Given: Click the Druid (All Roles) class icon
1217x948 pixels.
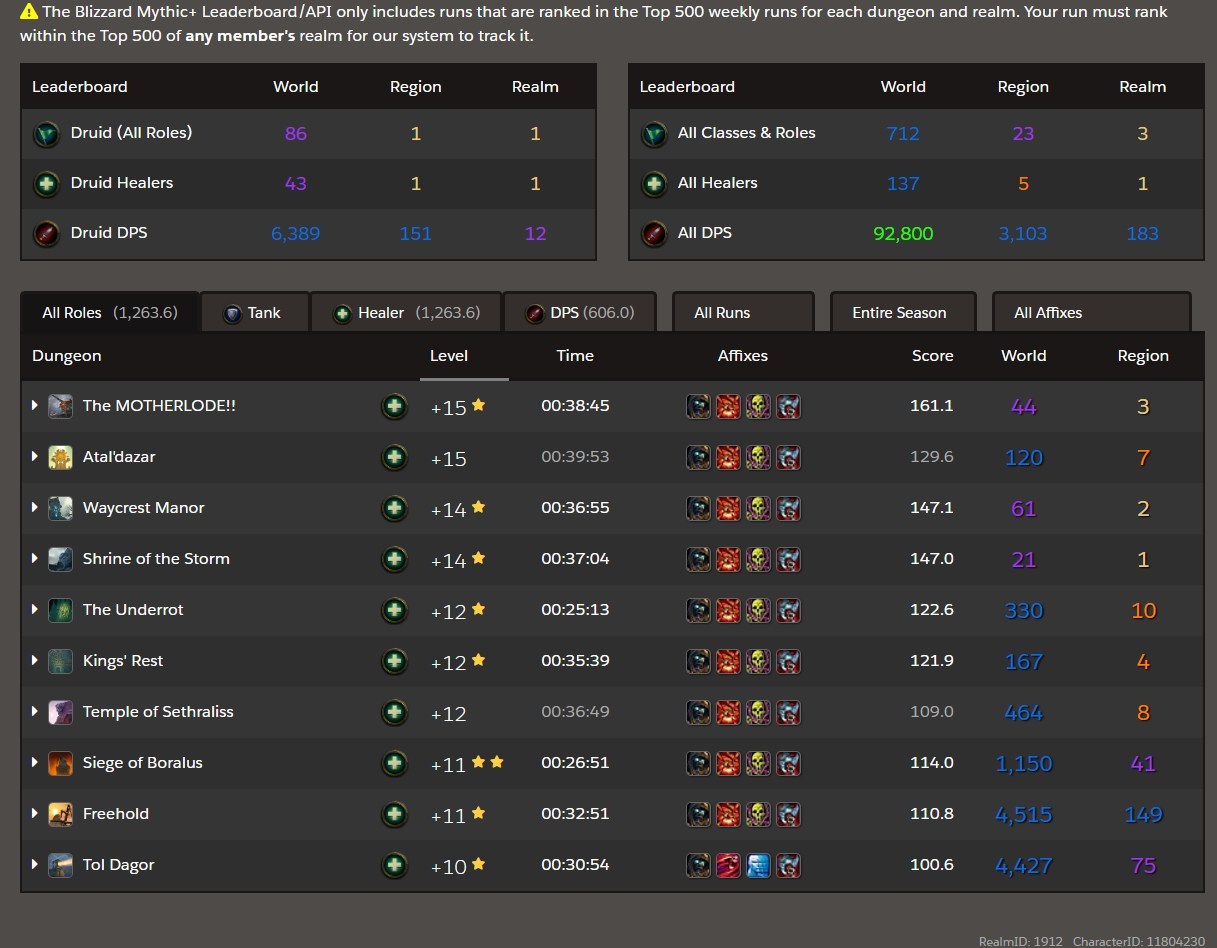Looking at the screenshot, I should point(46,134).
